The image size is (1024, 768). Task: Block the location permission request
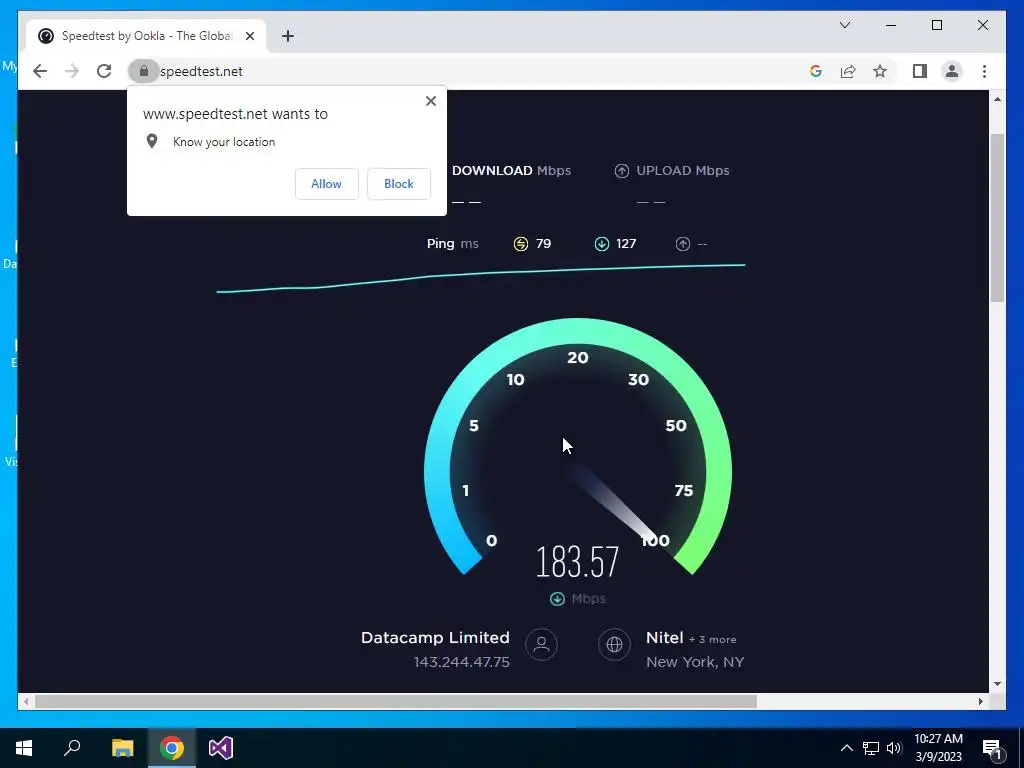pos(398,184)
